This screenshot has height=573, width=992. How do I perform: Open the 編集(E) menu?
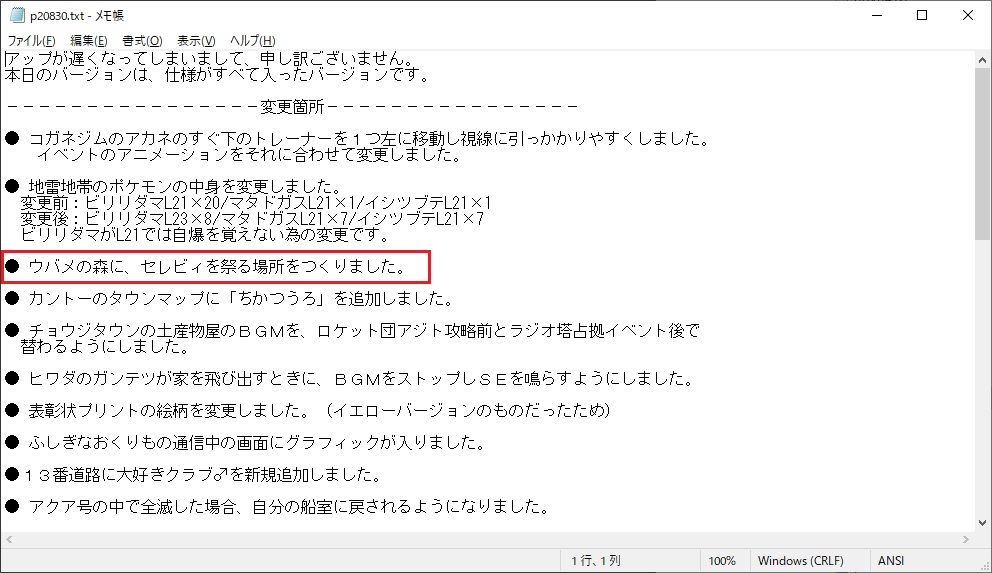coord(88,40)
